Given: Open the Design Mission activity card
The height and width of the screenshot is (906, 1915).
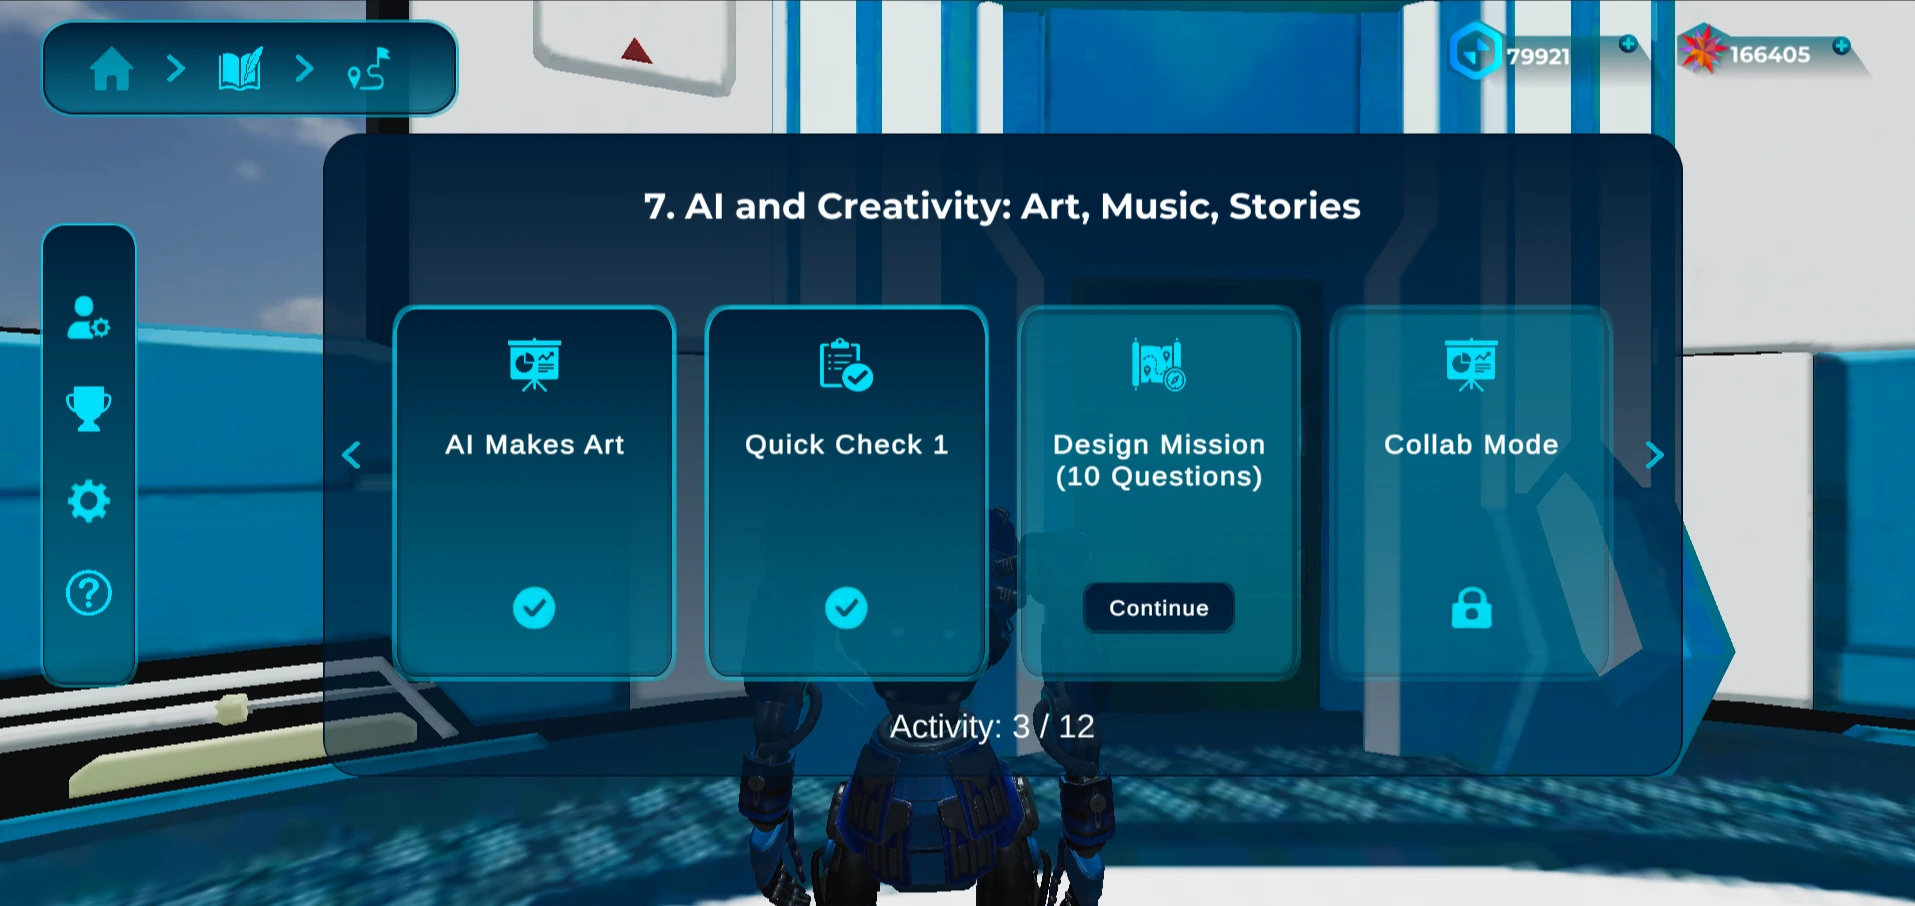Looking at the screenshot, I should 1159,493.
